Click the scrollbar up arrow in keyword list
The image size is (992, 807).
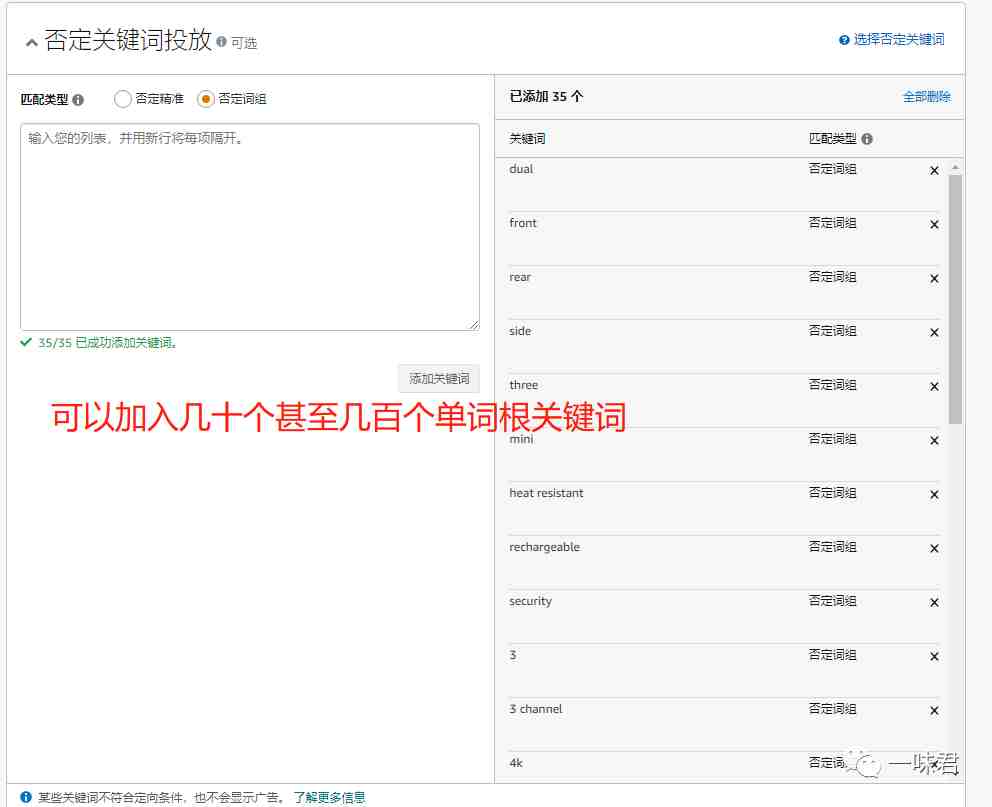[955, 168]
